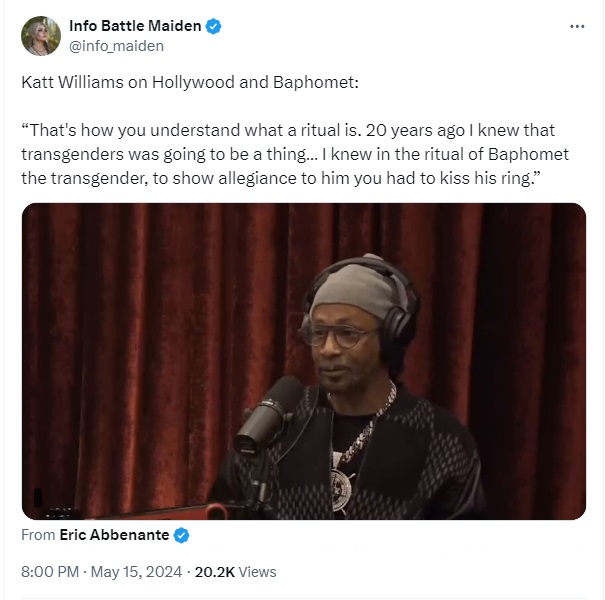The width and height of the screenshot is (605, 600).
Task: Click the Info Battle Maiden display name
Action: click(135, 26)
